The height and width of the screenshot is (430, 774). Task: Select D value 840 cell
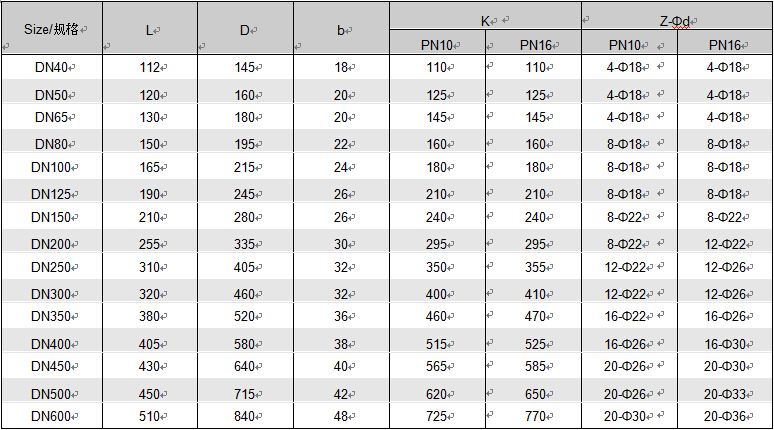245,416
